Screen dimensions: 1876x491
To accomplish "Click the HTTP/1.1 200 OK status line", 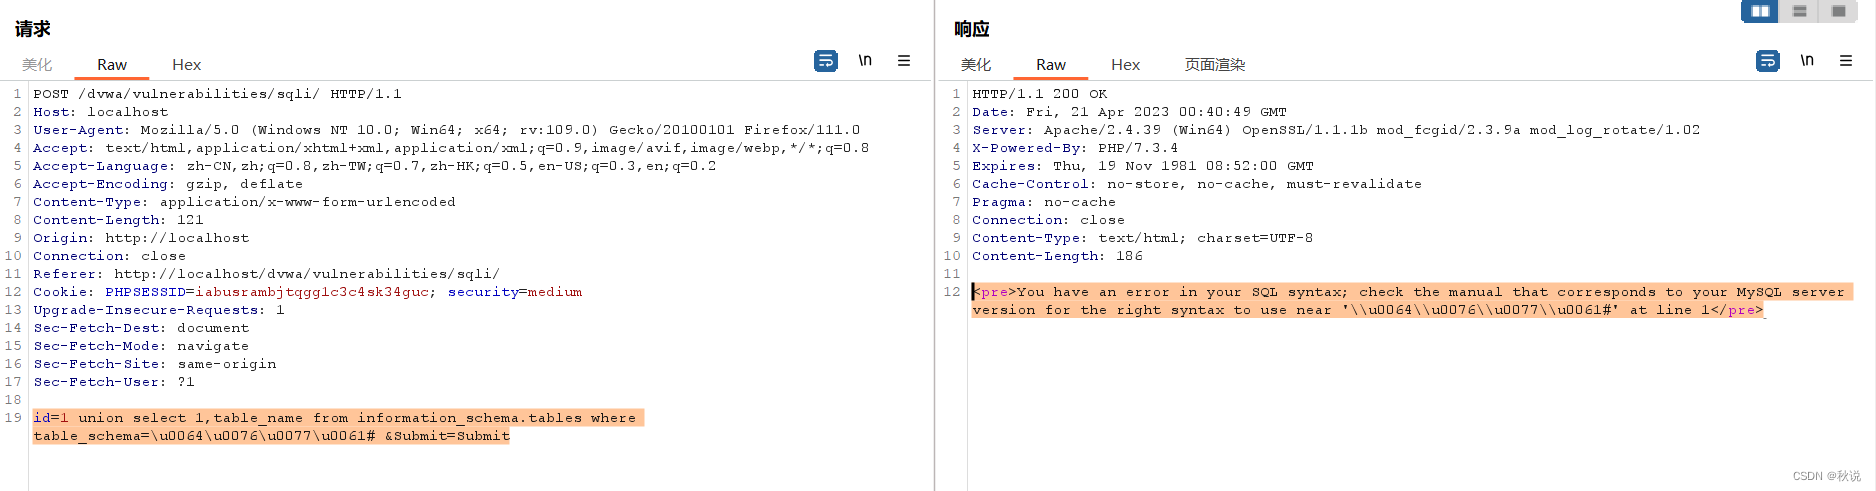I will [1040, 94].
